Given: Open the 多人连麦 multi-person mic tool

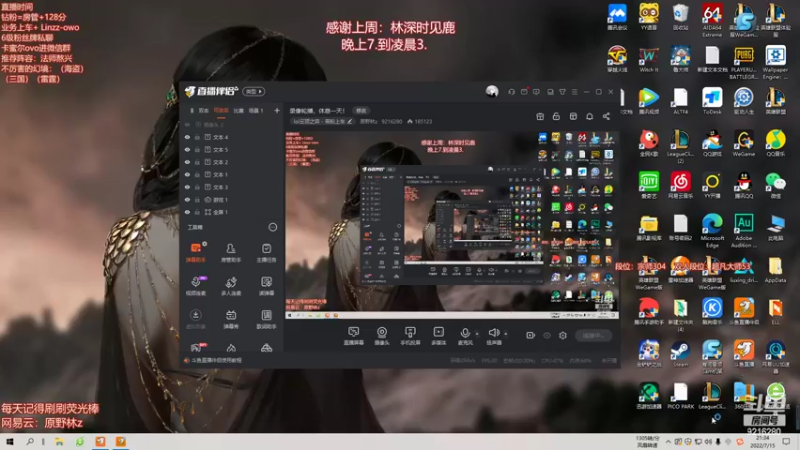Looking at the screenshot, I should pyautogui.click(x=231, y=285).
